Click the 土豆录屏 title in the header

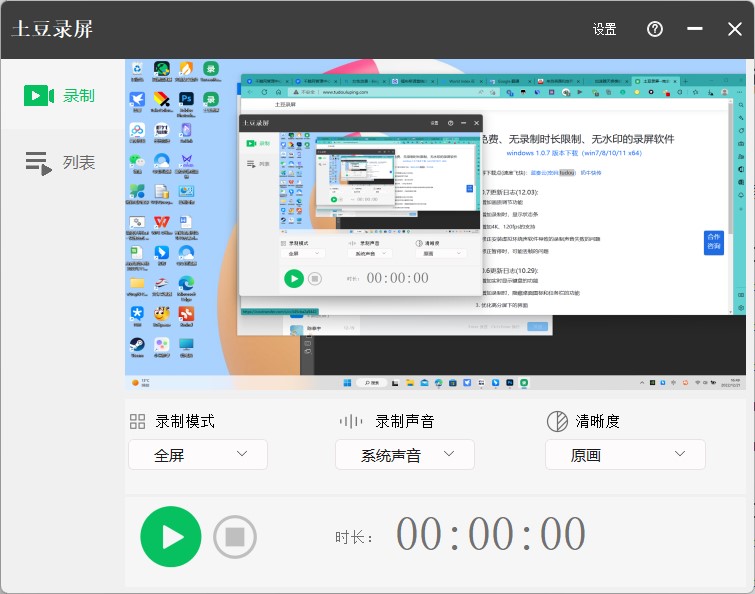(52, 29)
